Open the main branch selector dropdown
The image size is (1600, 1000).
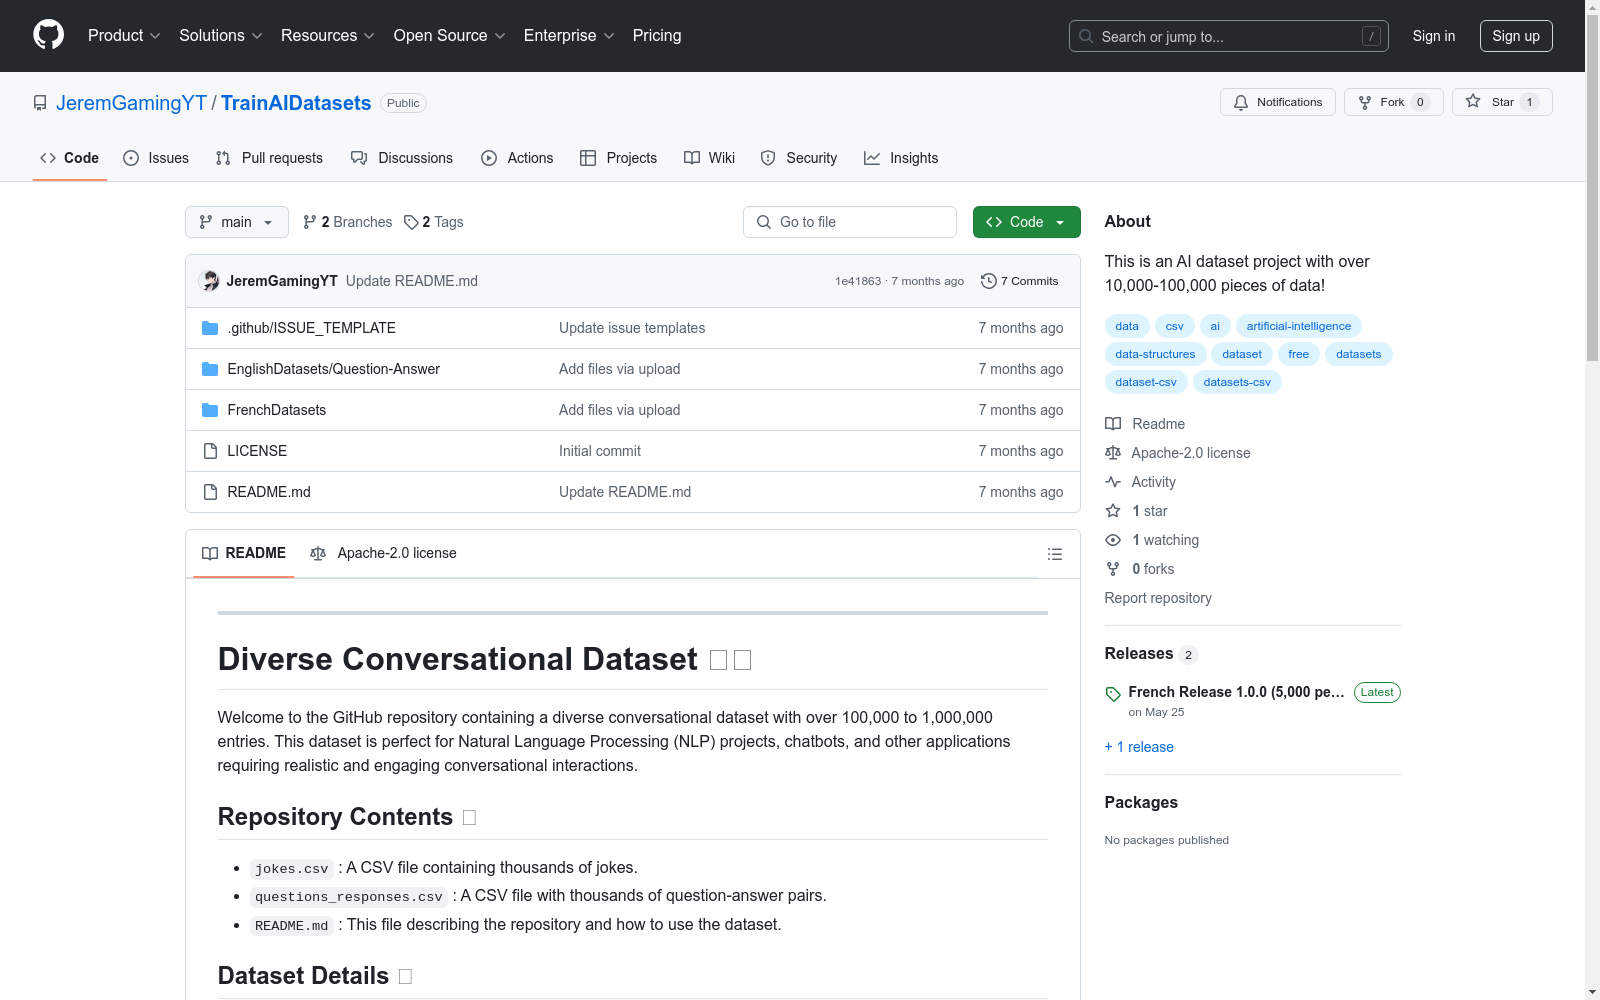coord(237,222)
